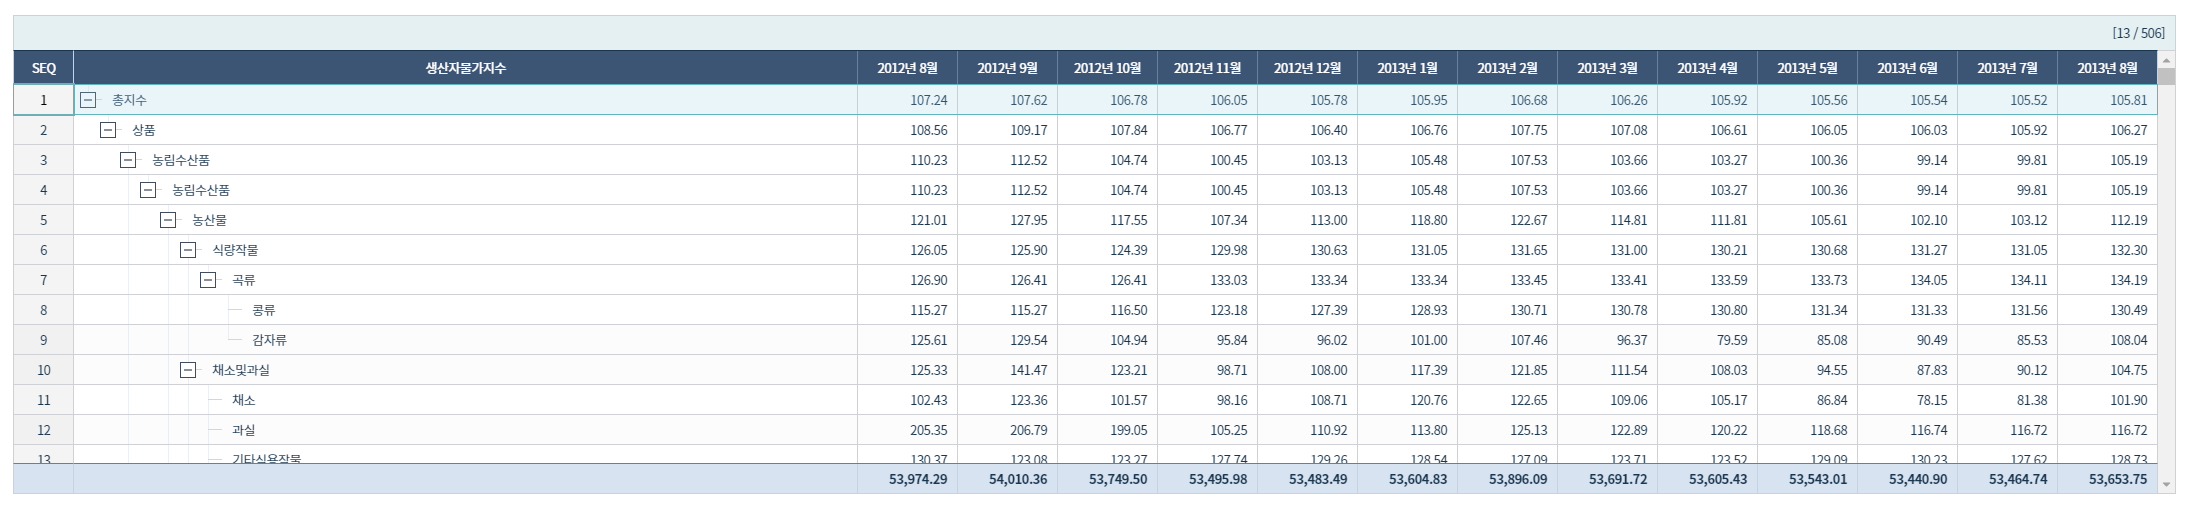Select row number 7 in SEQ column
The image size is (2188, 507).
coord(43,280)
